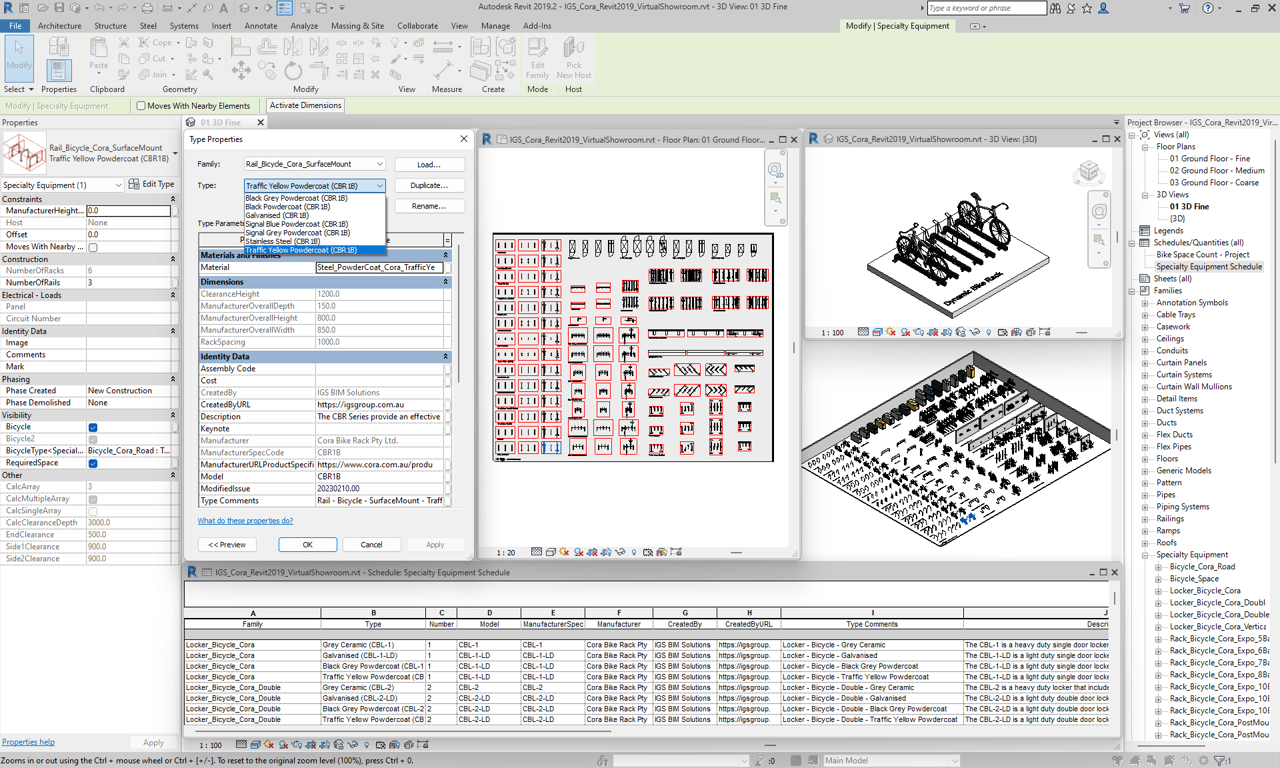This screenshot has height=768, width=1280.
Task: Open the Massing & Site ribbon tab
Action: [x=357, y=26]
